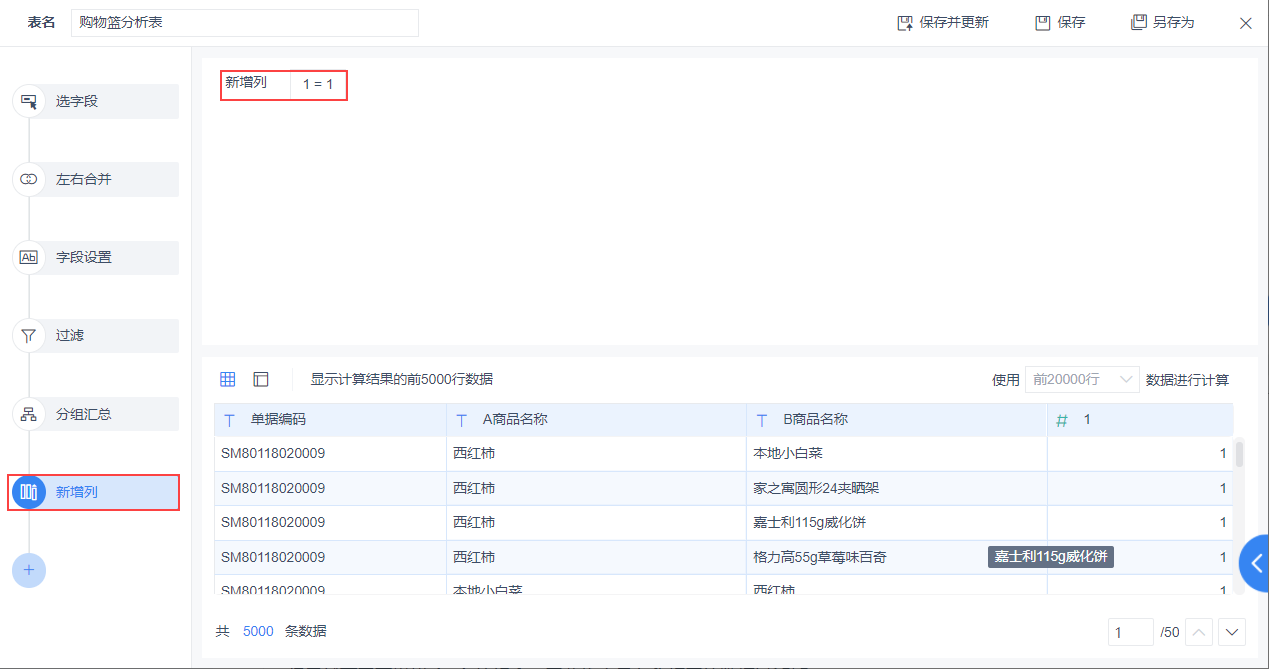Screen dimensions: 1269x669
Task: Click the page number input field
Action: 1130,632
